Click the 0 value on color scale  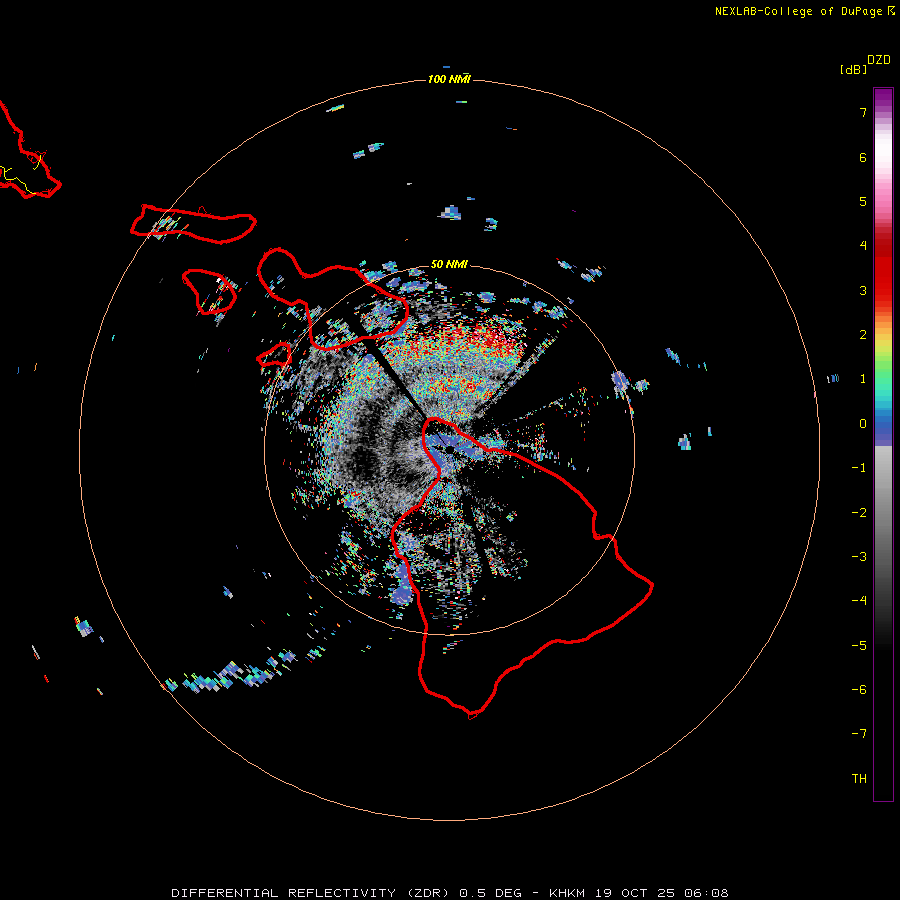coord(863,424)
